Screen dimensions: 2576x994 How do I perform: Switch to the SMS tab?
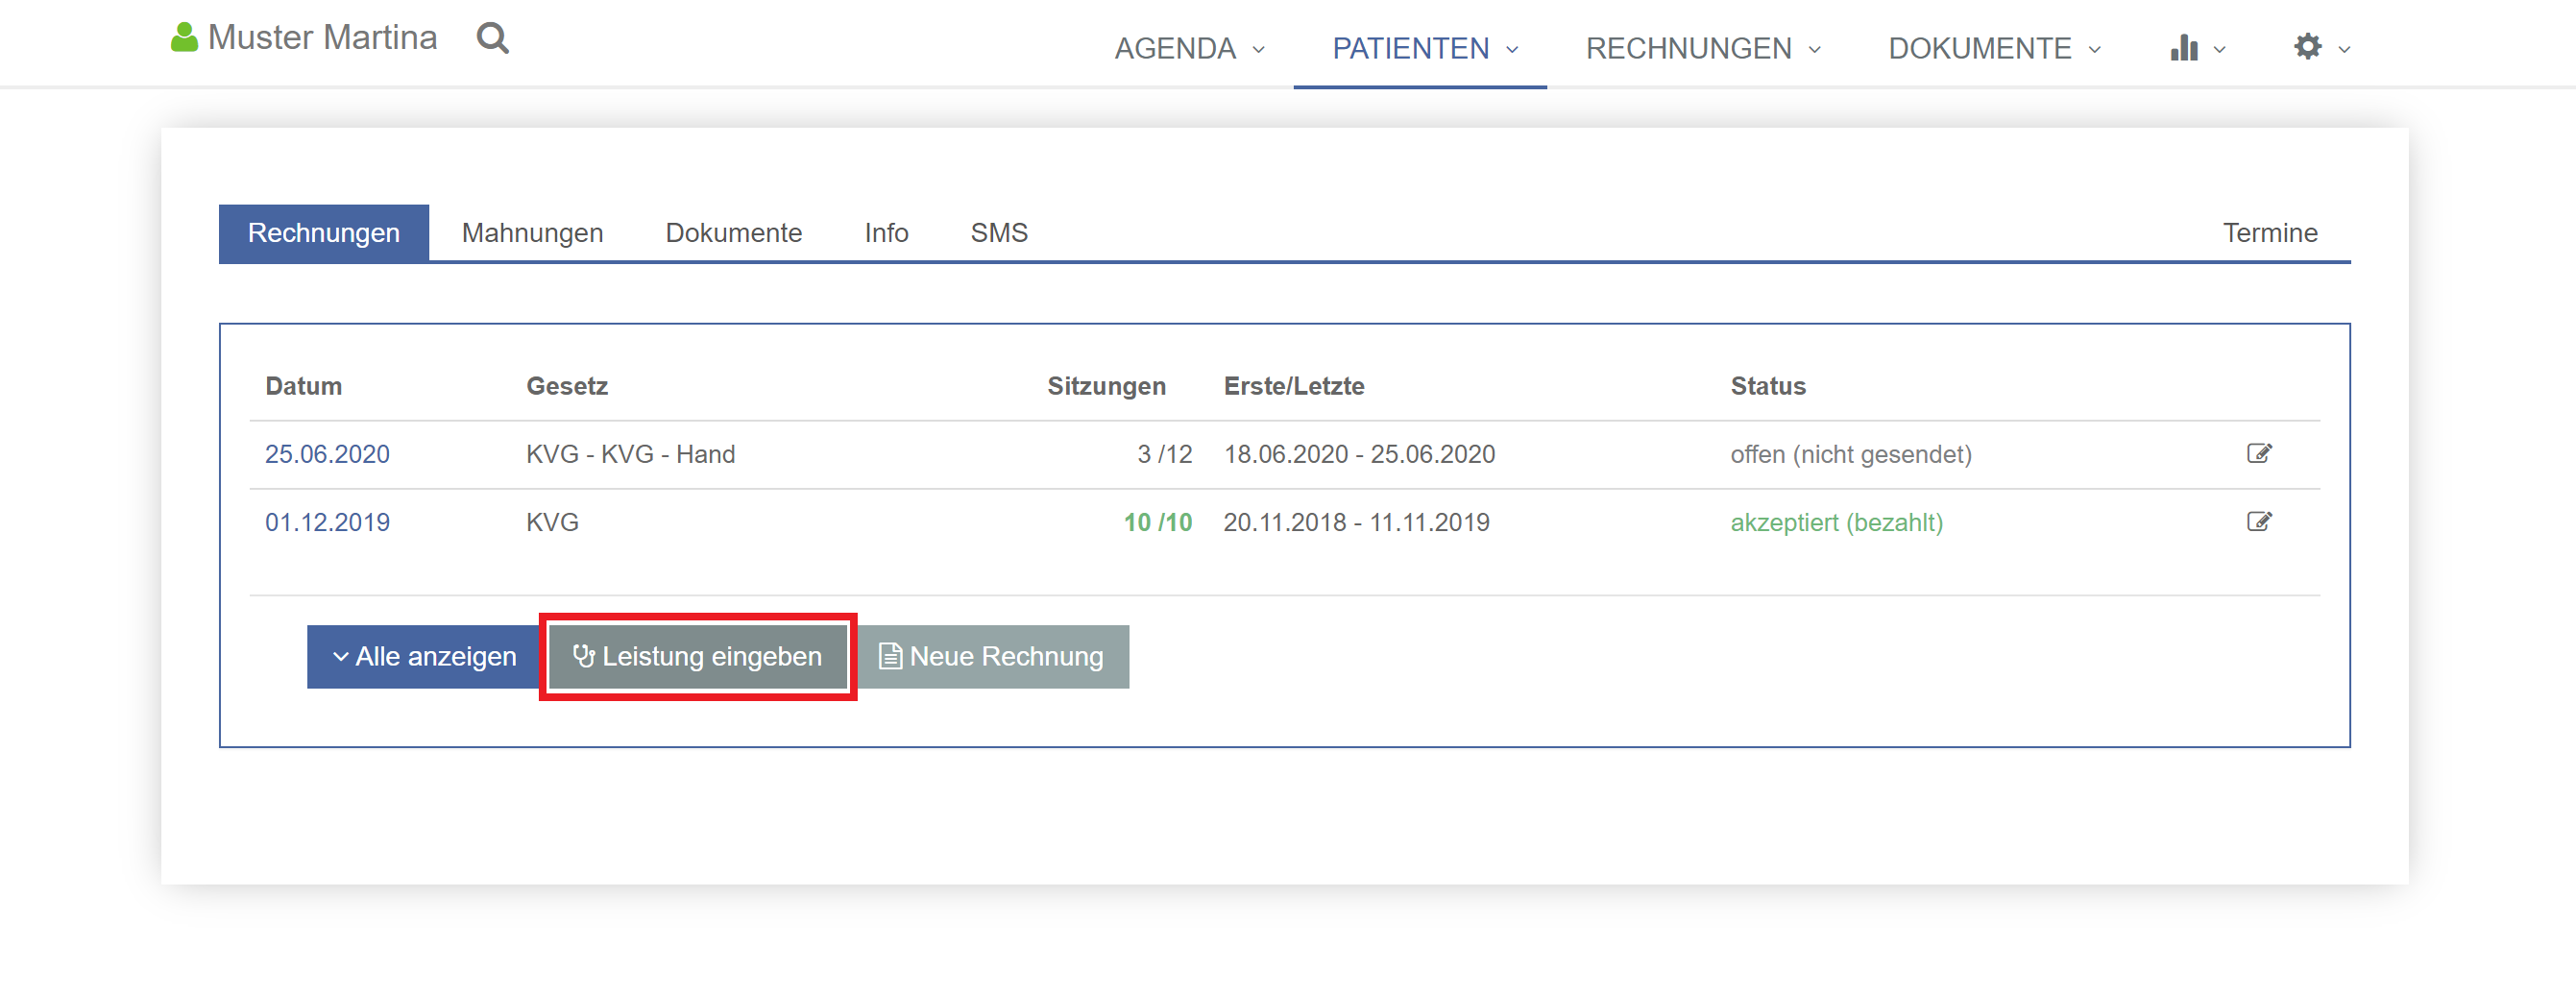[999, 233]
